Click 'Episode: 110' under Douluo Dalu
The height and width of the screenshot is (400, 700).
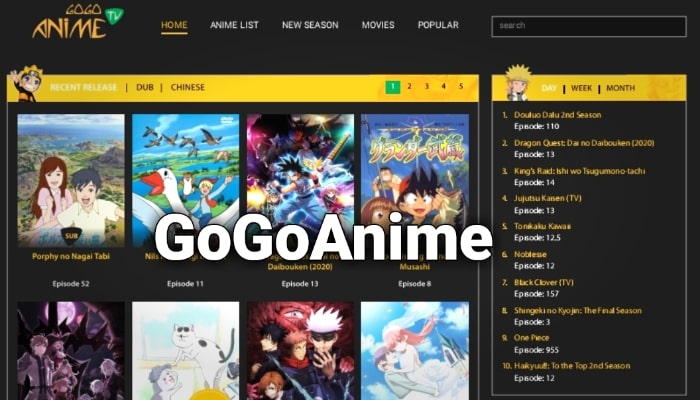pos(537,126)
